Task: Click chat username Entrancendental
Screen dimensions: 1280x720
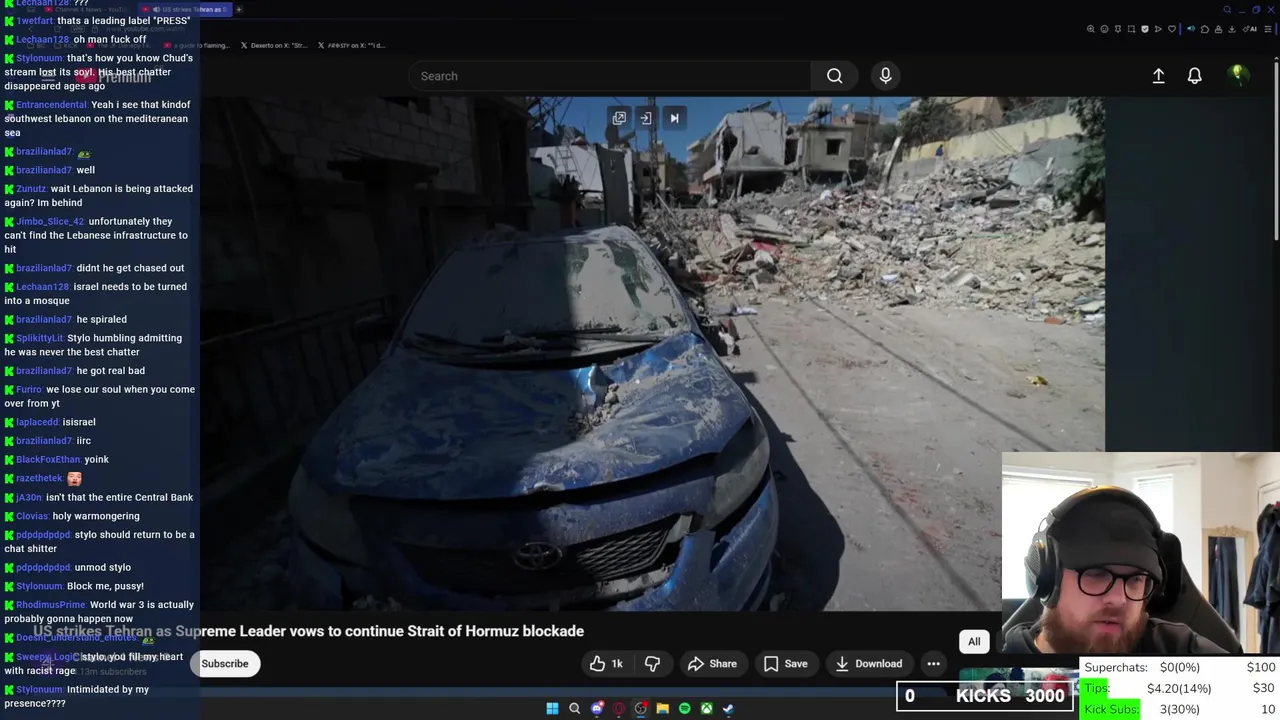Action: coord(52,105)
